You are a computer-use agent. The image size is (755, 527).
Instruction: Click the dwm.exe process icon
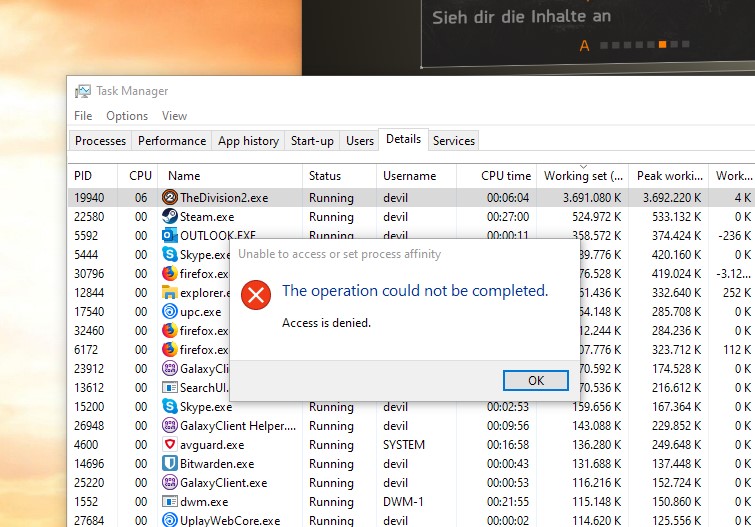pyautogui.click(x=169, y=501)
